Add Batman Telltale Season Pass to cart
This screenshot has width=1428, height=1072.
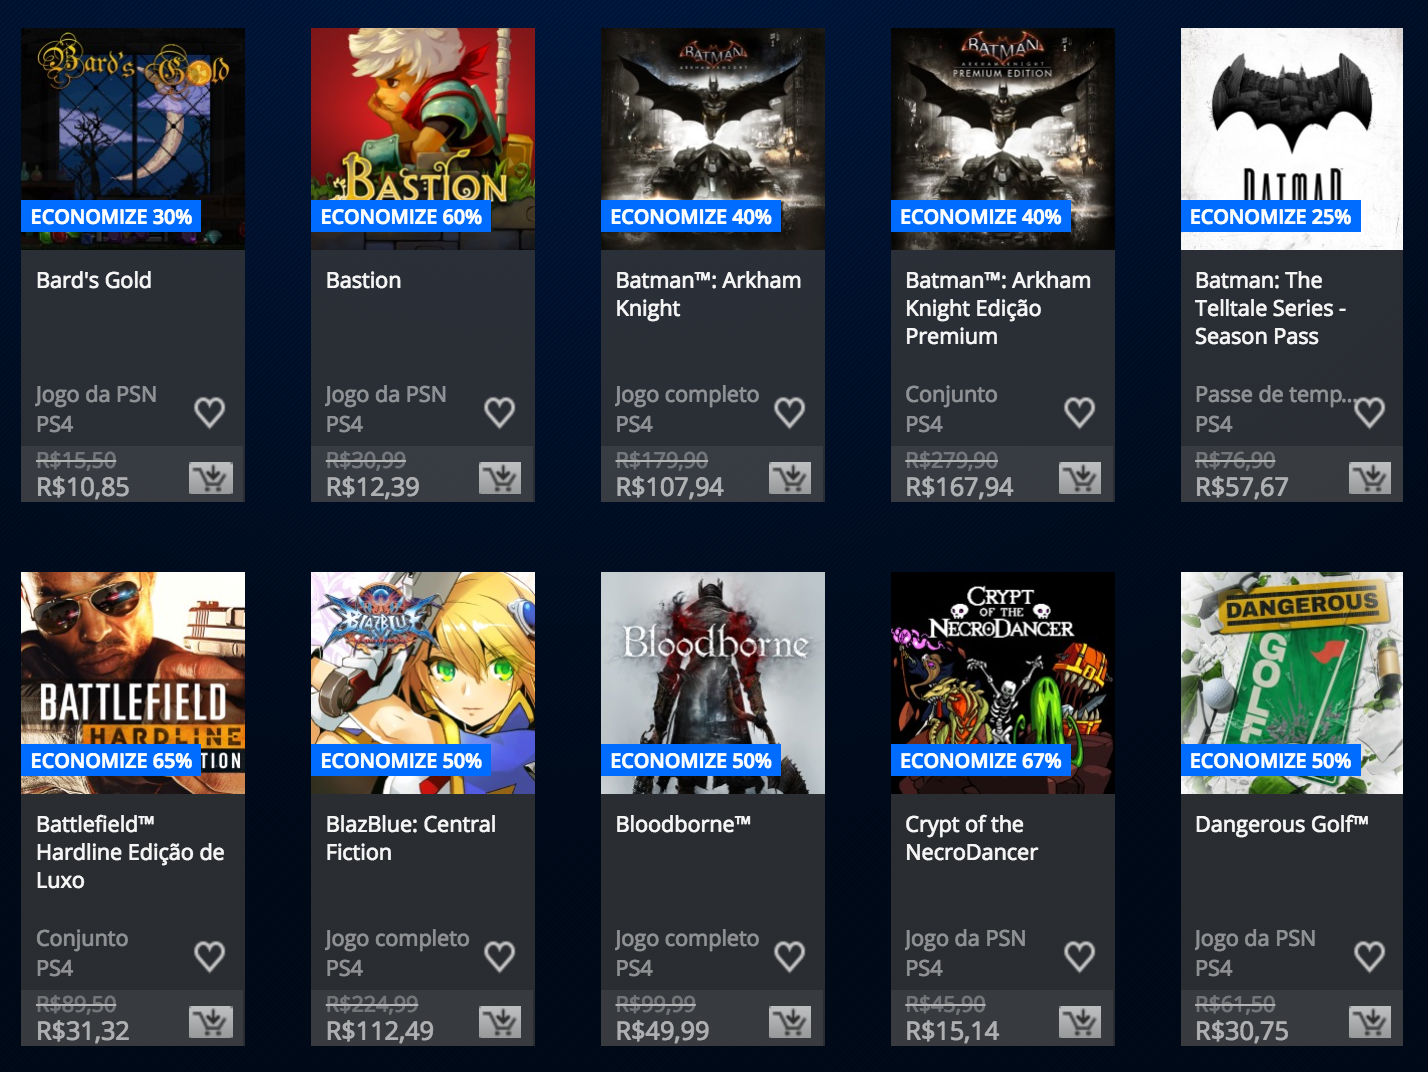click(x=1370, y=478)
